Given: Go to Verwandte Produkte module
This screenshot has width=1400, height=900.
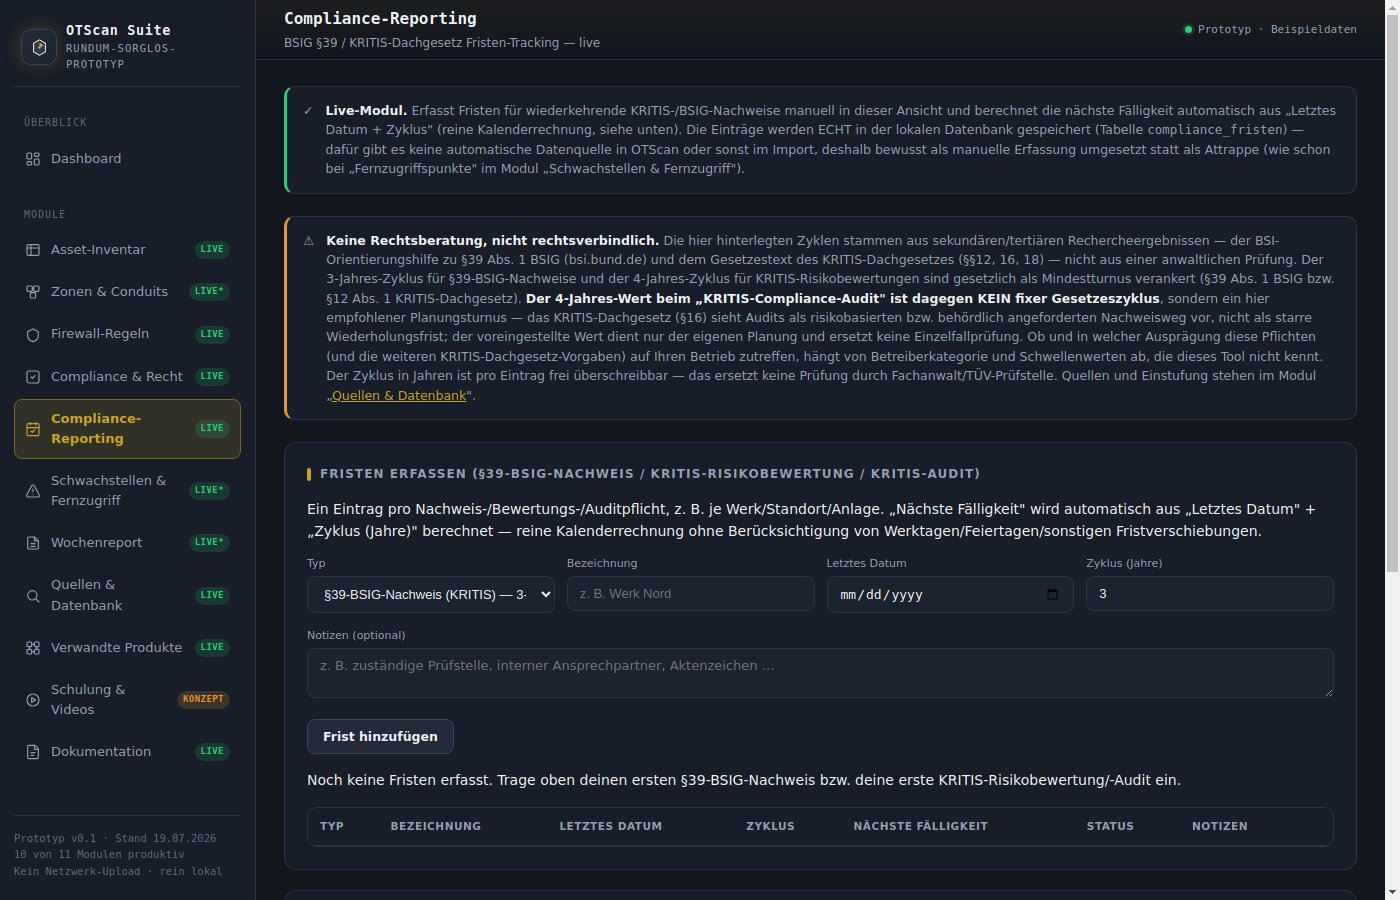Looking at the screenshot, I should pos(127,648).
